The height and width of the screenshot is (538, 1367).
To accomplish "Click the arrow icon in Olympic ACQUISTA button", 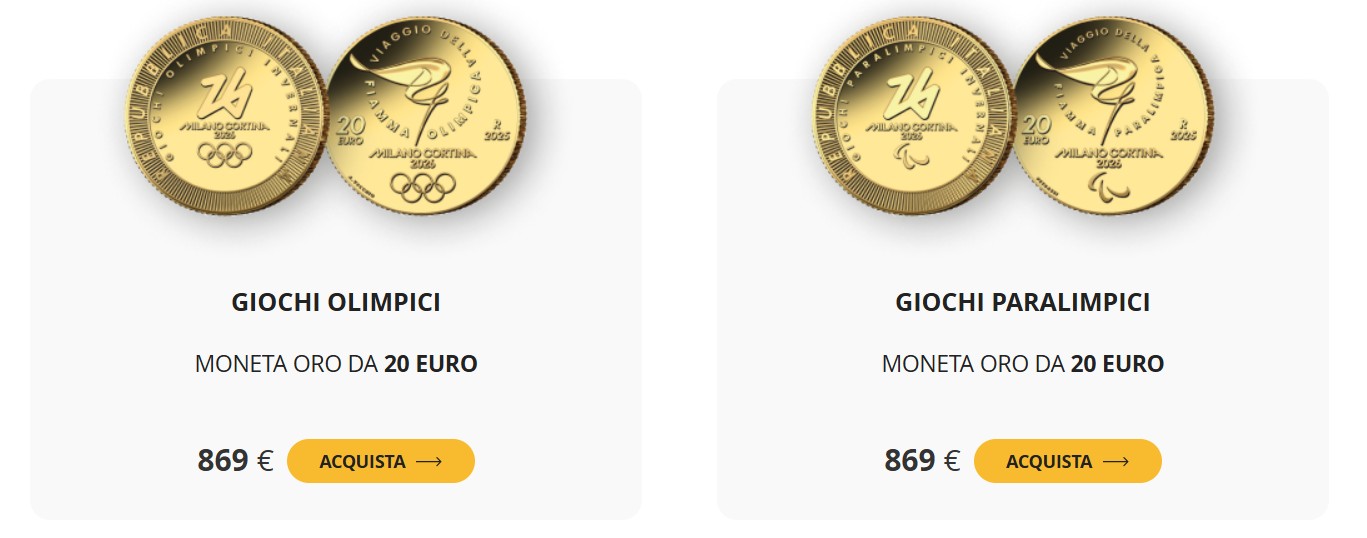I will (429, 461).
